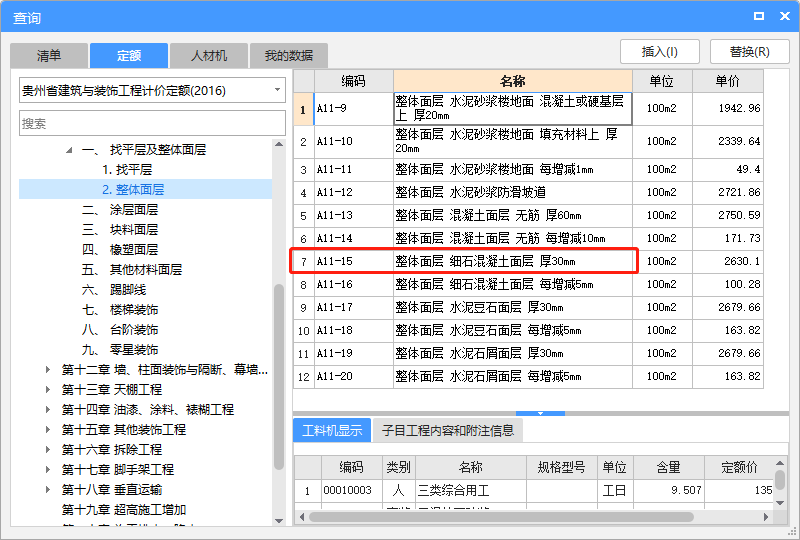Click the 含量 column header
The width and height of the screenshot is (800, 540).
[668, 468]
